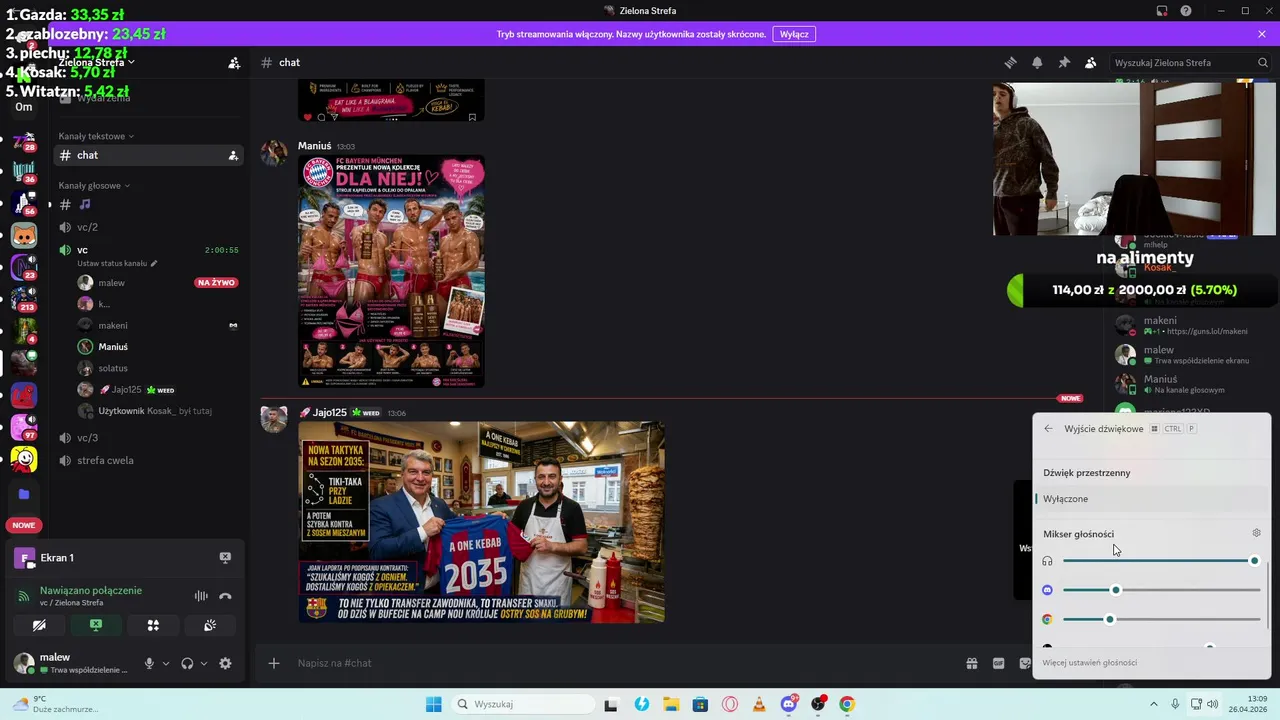Show pinned messages in chat
Viewport: 1280px width, 720px height.
point(1064,62)
